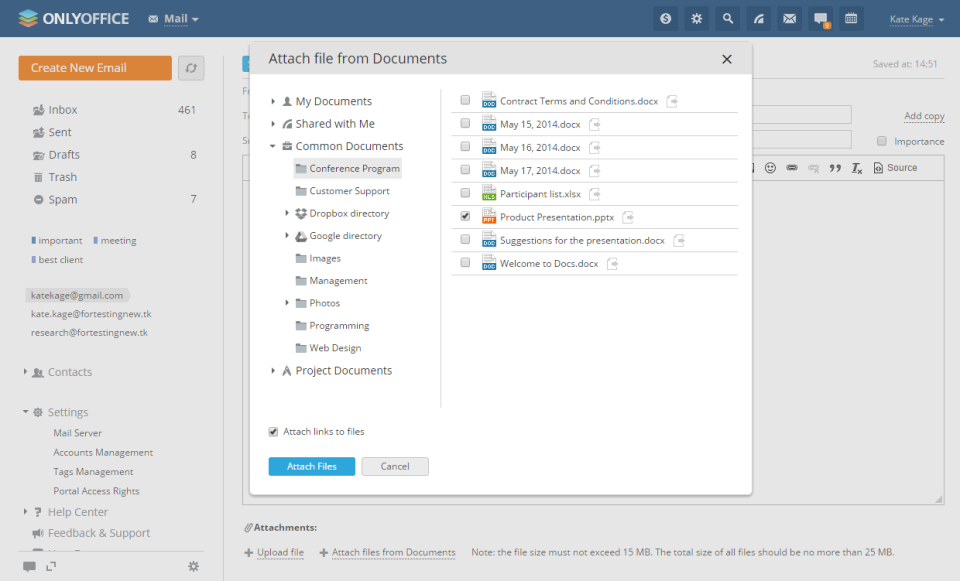Open the chat talk icon with badge

coord(821,18)
